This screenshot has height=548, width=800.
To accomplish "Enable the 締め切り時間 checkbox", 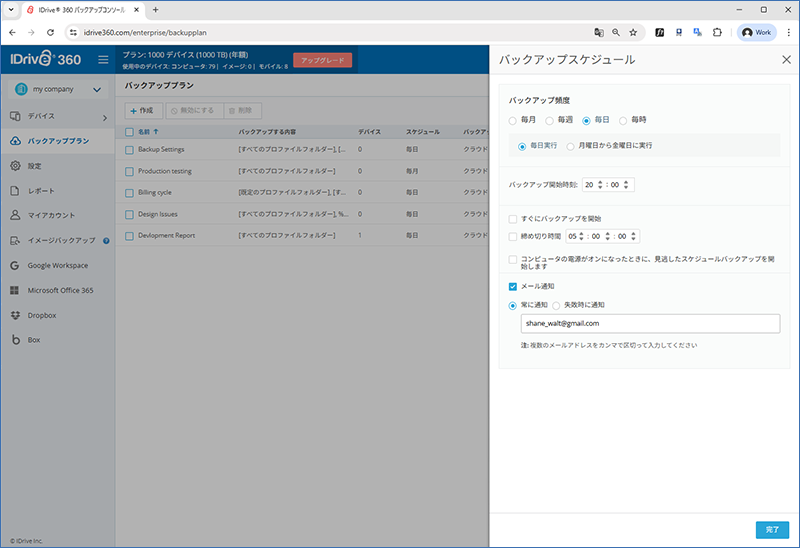I will pyautogui.click(x=513, y=236).
